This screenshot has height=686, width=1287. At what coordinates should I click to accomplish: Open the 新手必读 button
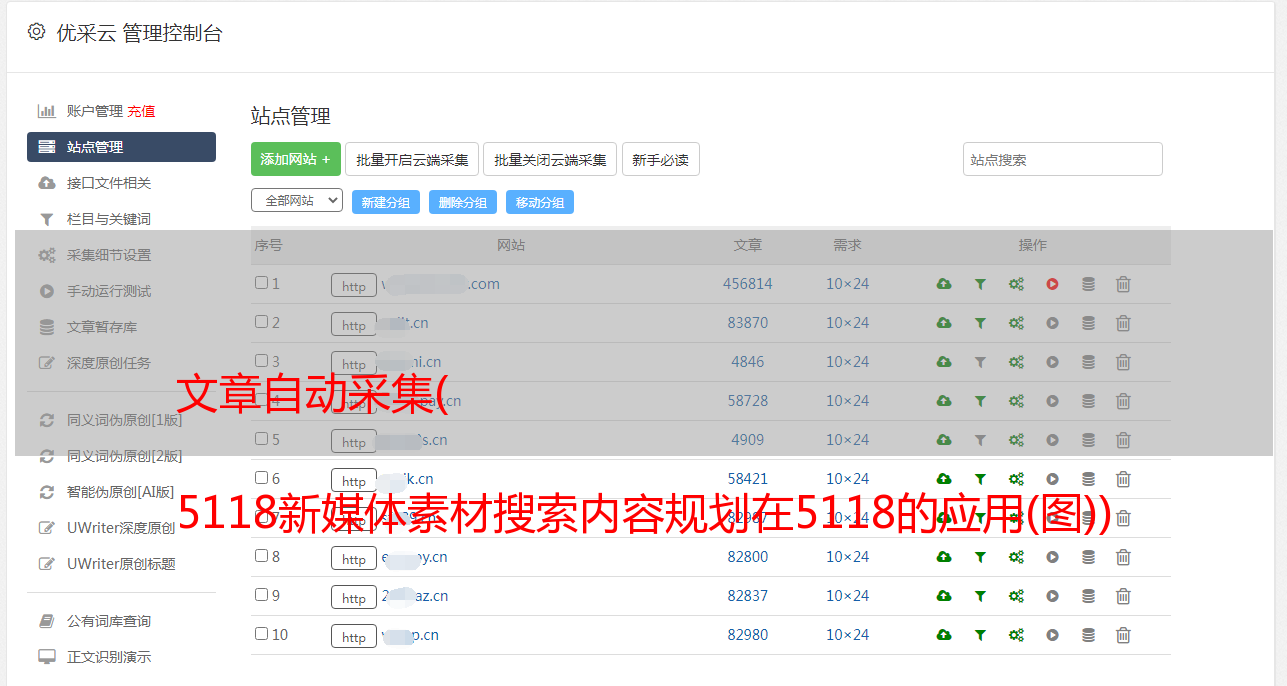click(660, 159)
